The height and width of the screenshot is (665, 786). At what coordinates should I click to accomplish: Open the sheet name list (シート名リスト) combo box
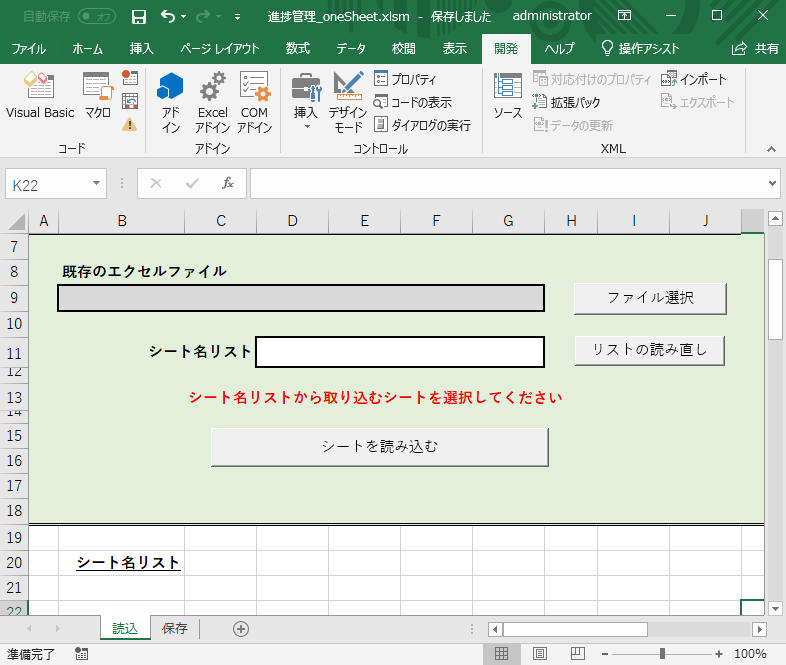click(x=400, y=352)
